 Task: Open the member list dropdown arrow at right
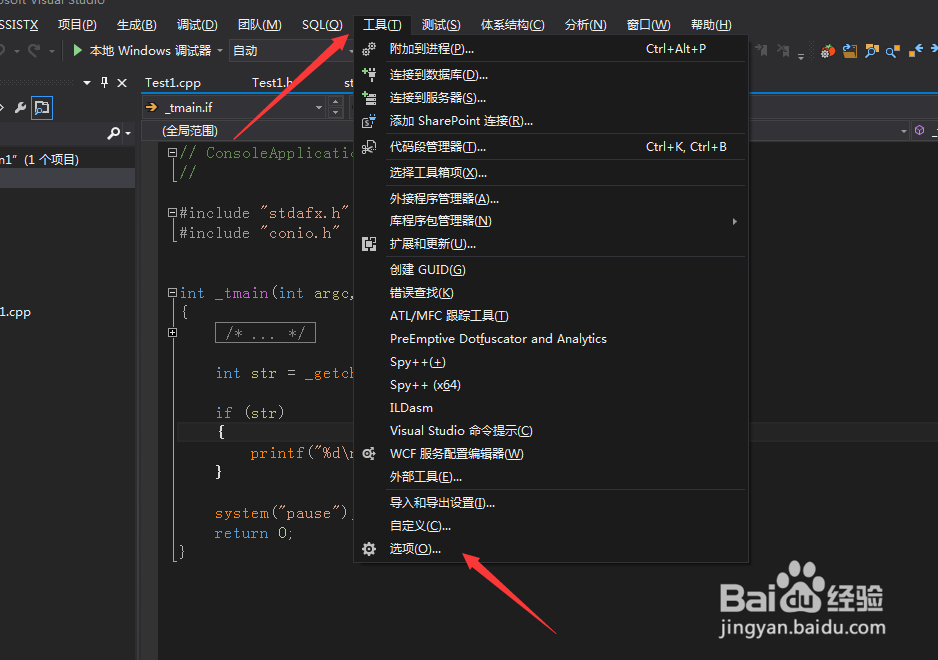[903, 131]
